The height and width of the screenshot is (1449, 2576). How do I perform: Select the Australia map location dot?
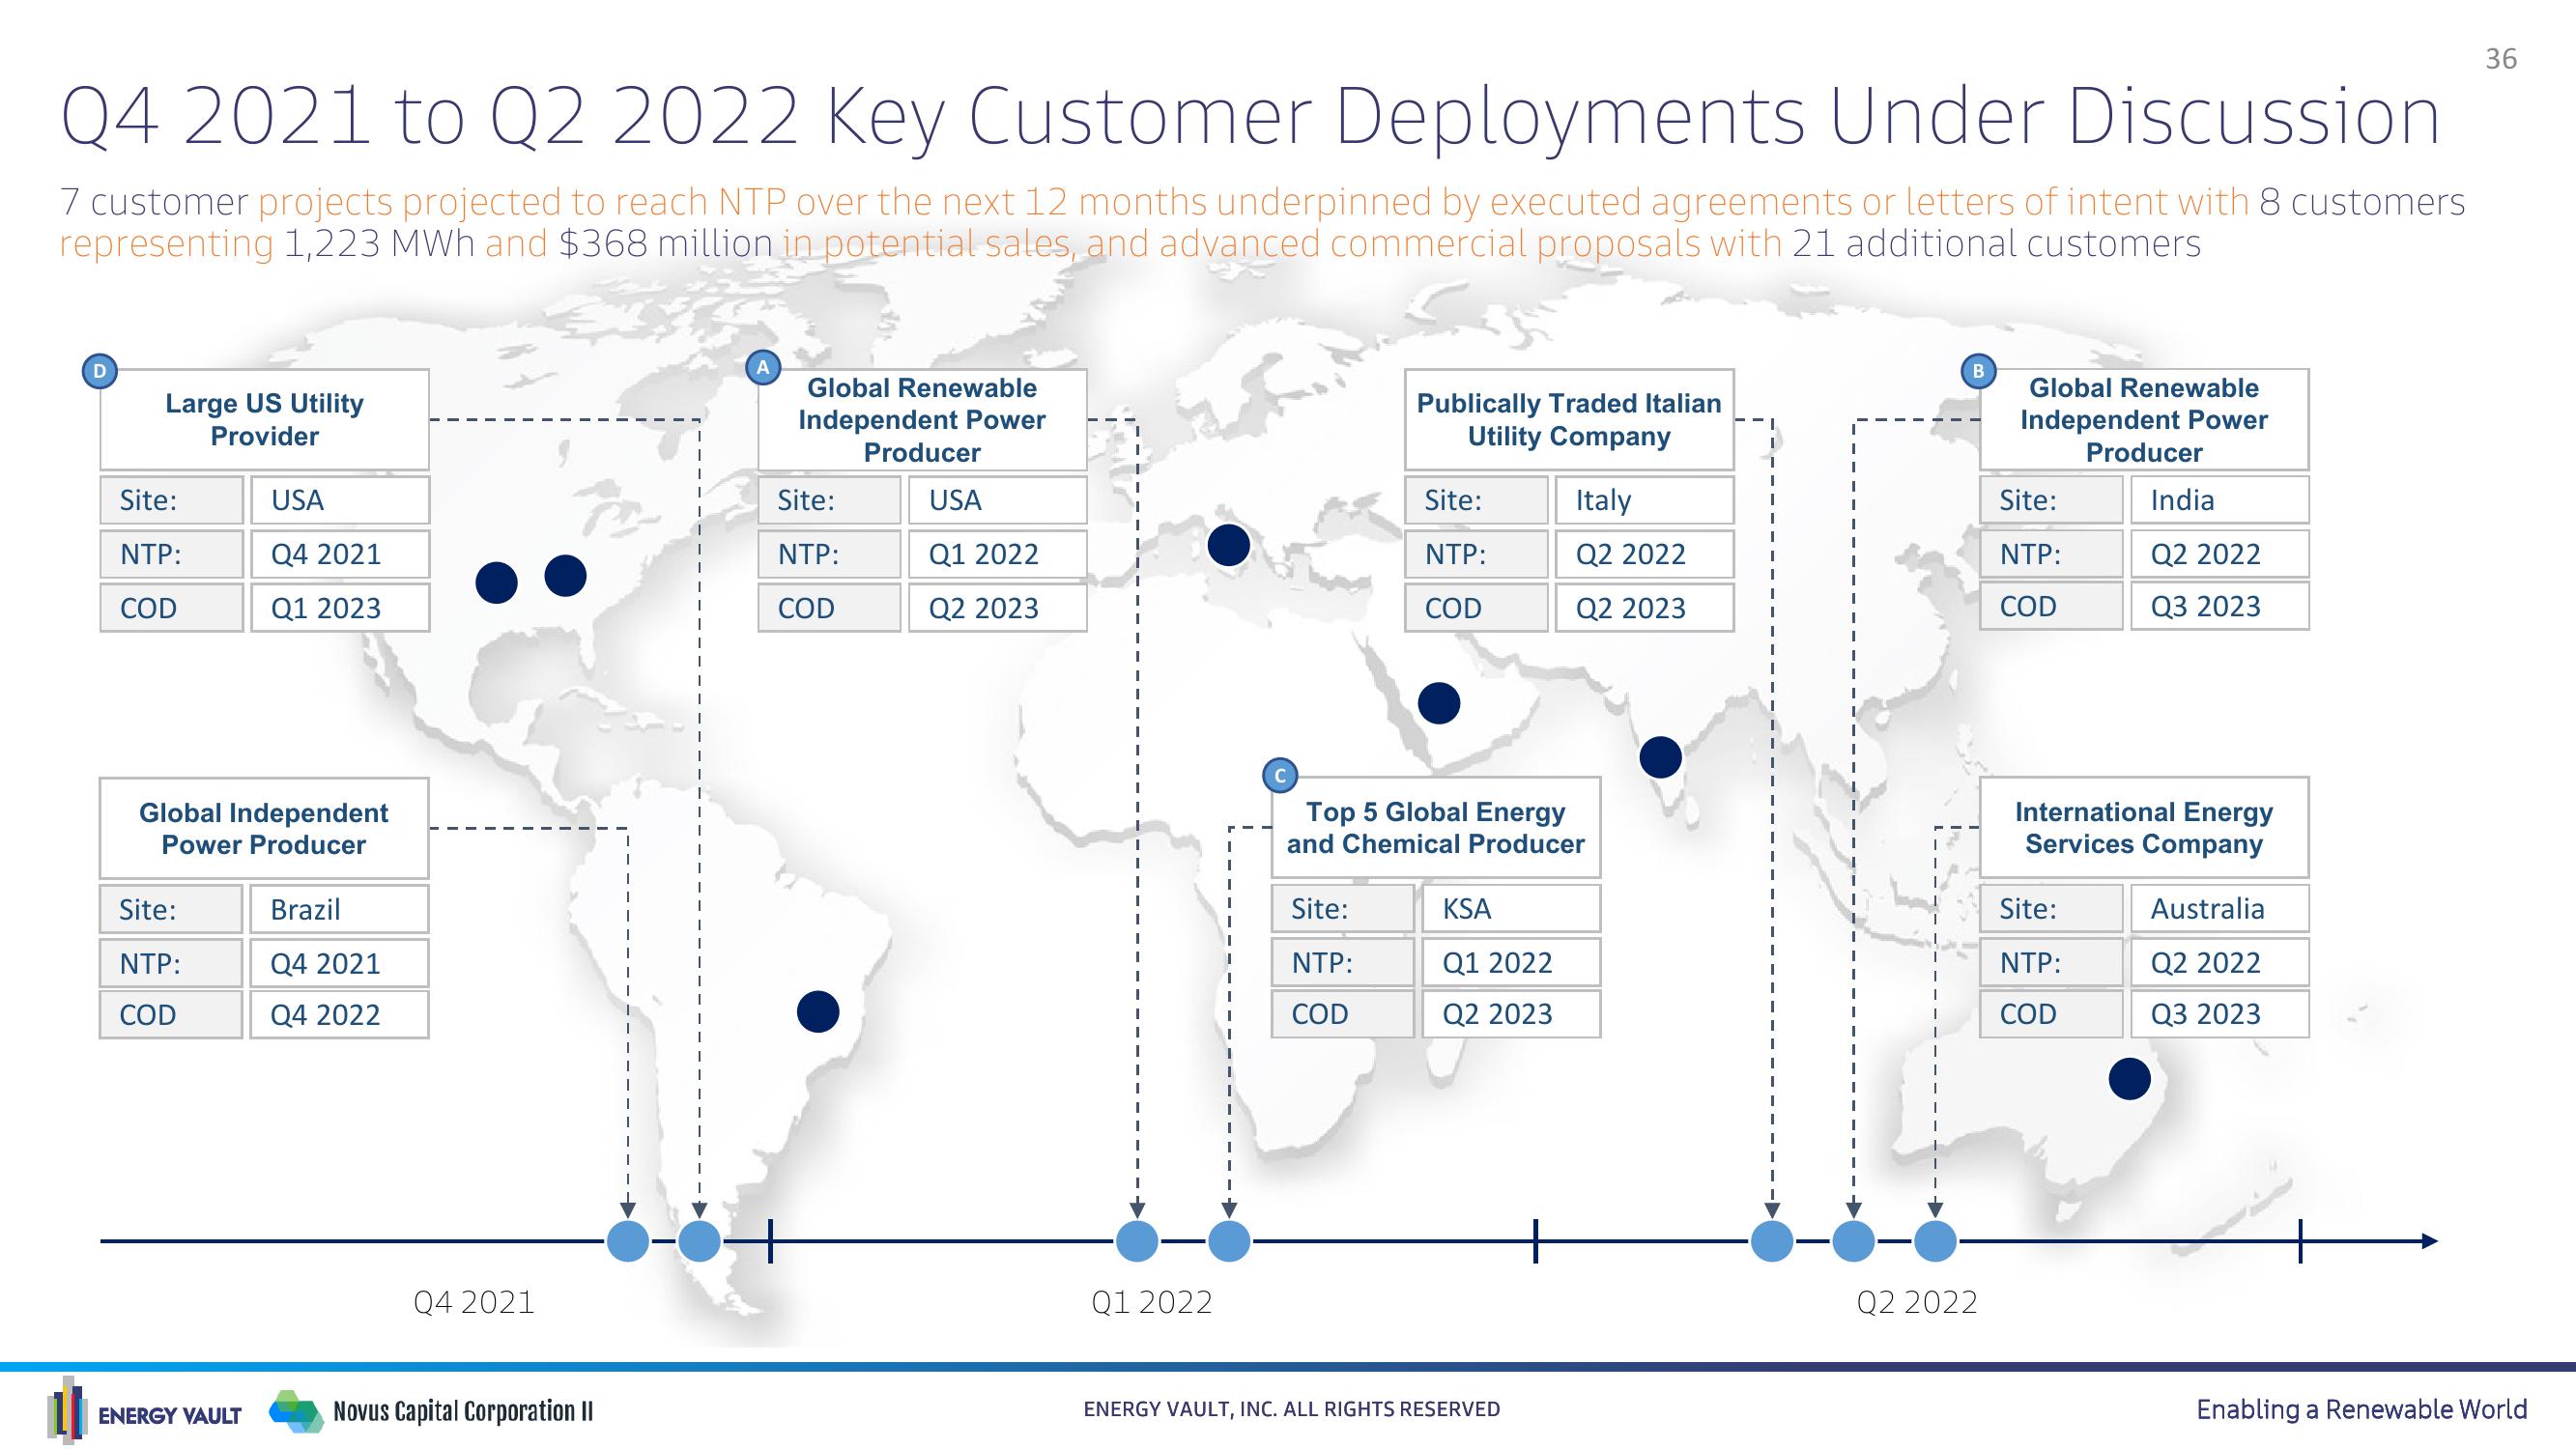(x=2130, y=1079)
